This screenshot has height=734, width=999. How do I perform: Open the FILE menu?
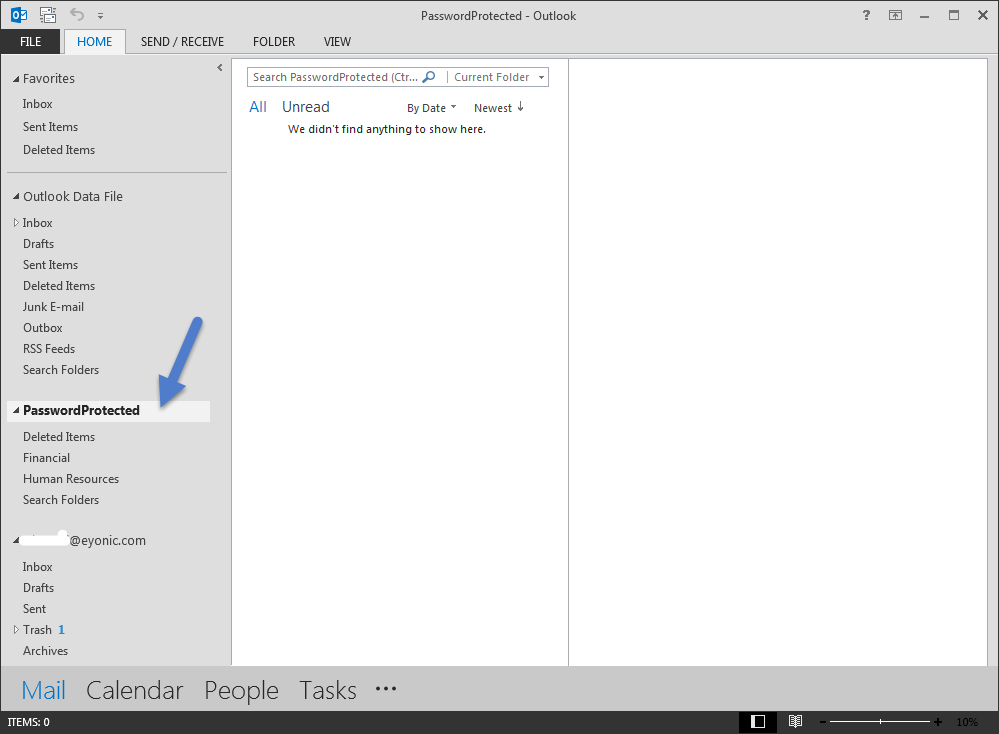coord(30,41)
